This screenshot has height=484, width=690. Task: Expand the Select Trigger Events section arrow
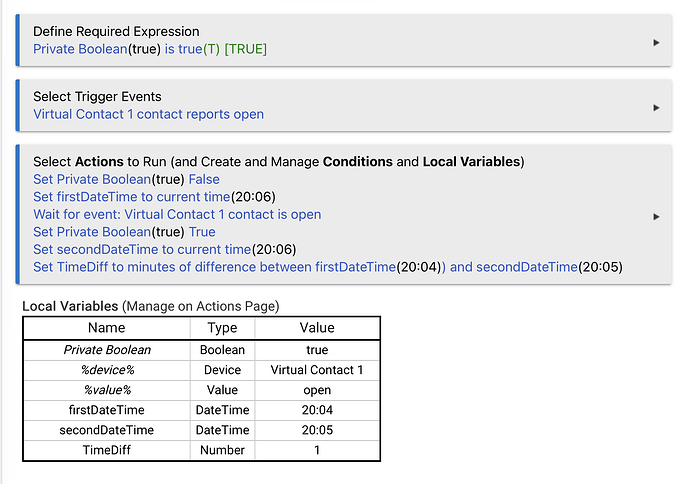[656, 107]
